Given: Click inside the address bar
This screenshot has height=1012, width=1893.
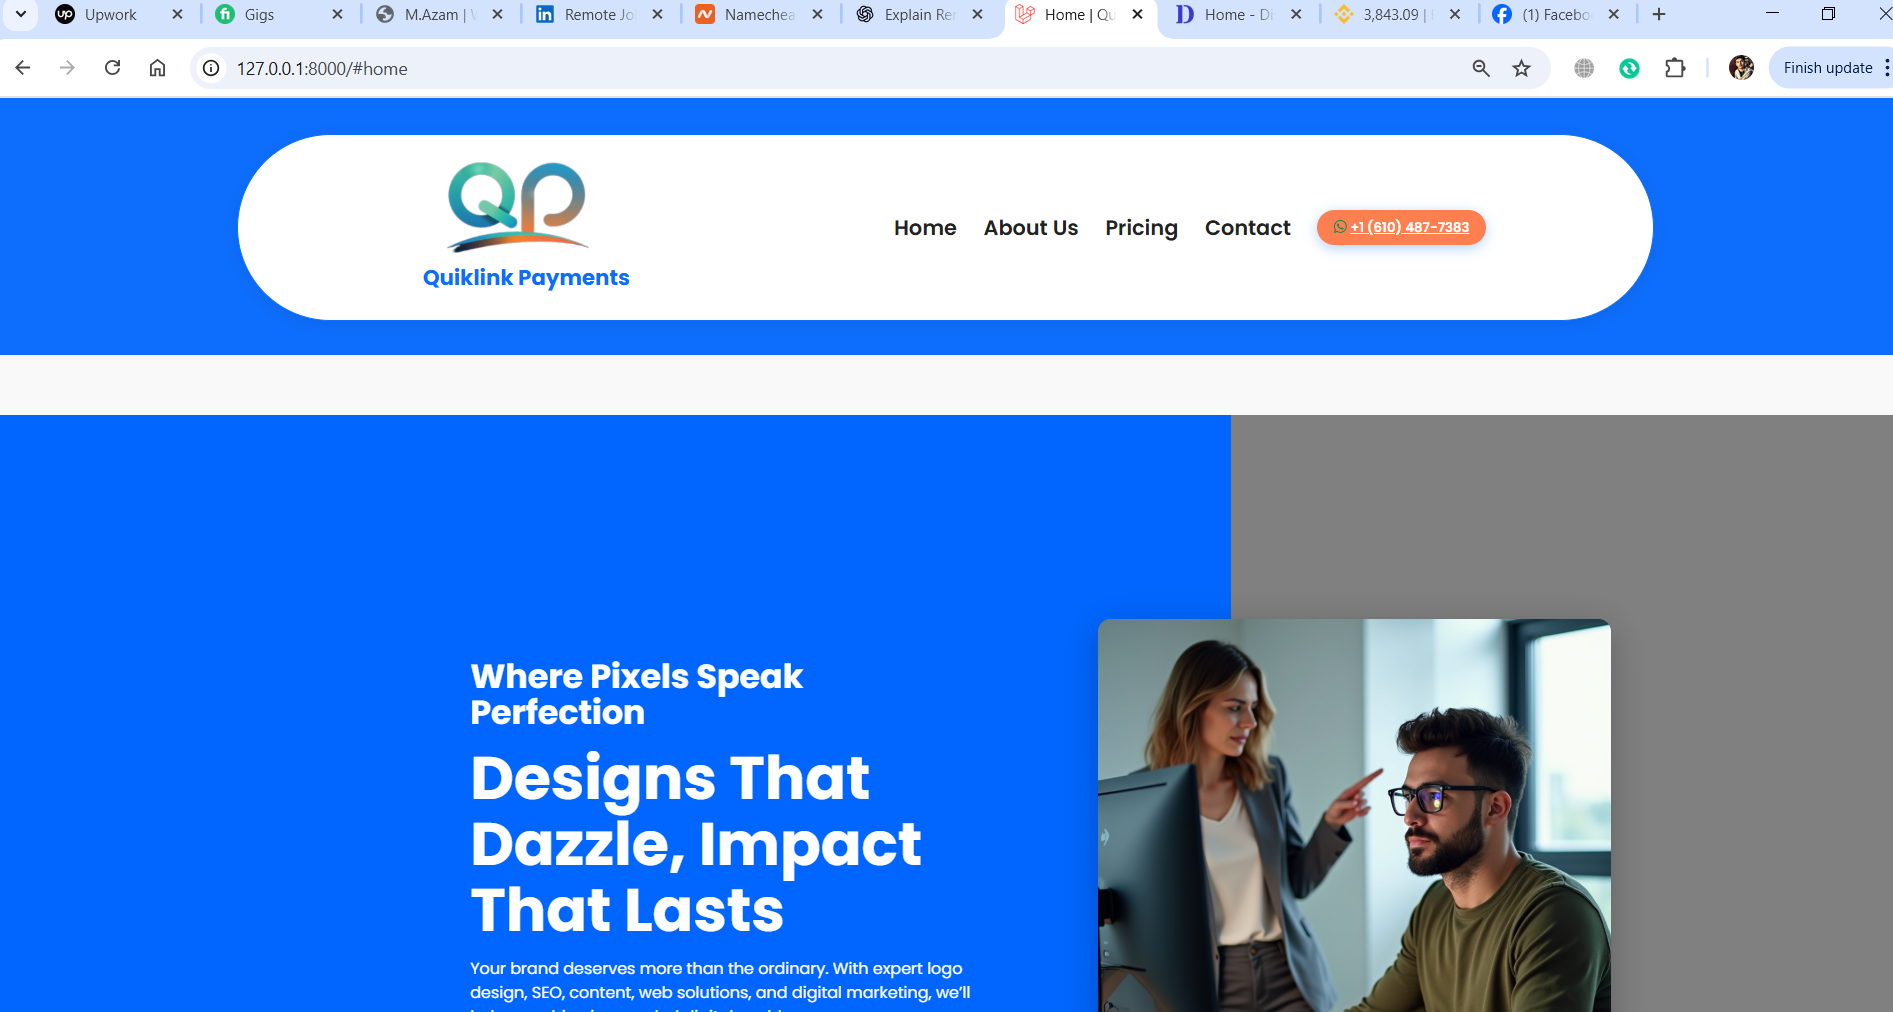Looking at the screenshot, I should tap(700, 68).
